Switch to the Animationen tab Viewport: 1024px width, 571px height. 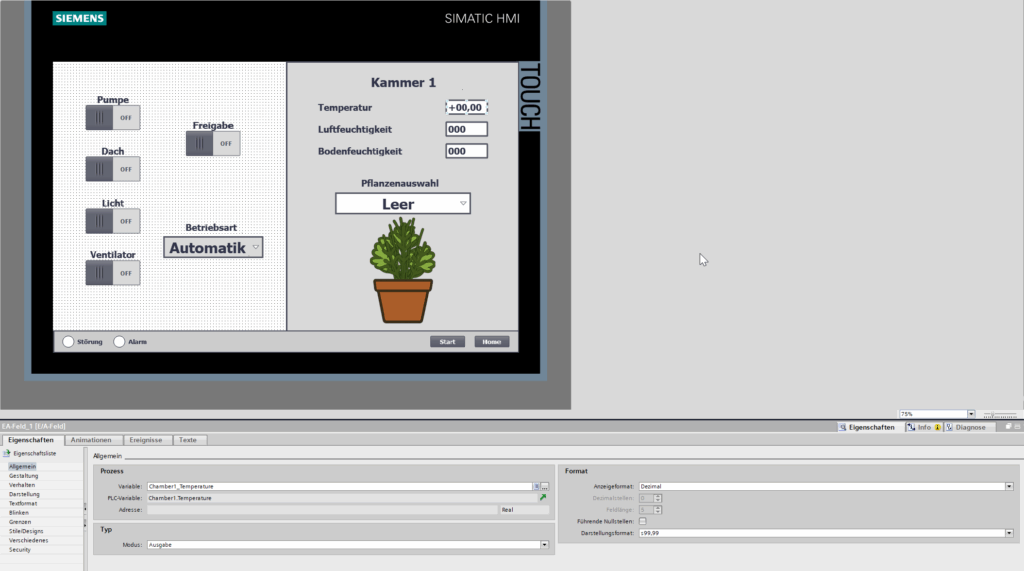coord(91,440)
